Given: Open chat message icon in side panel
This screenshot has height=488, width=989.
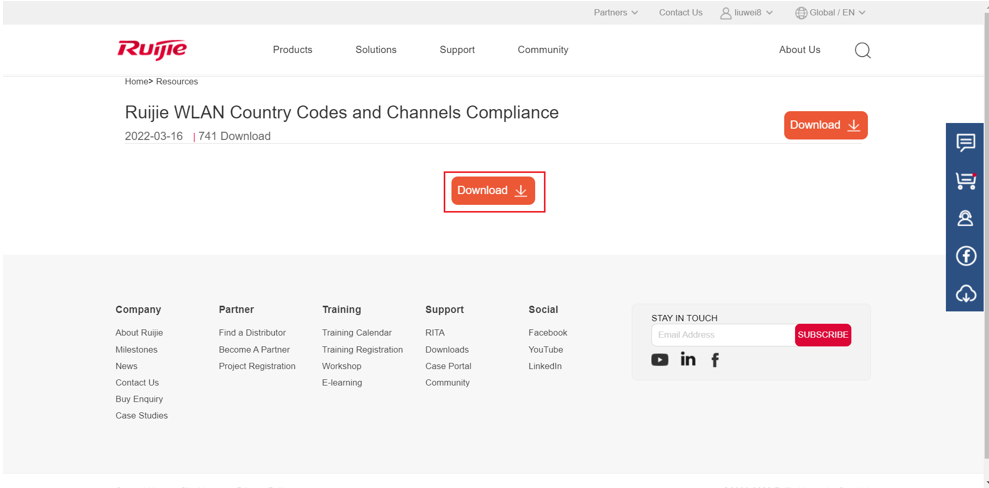Looking at the screenshot, I should click(966, 142).
